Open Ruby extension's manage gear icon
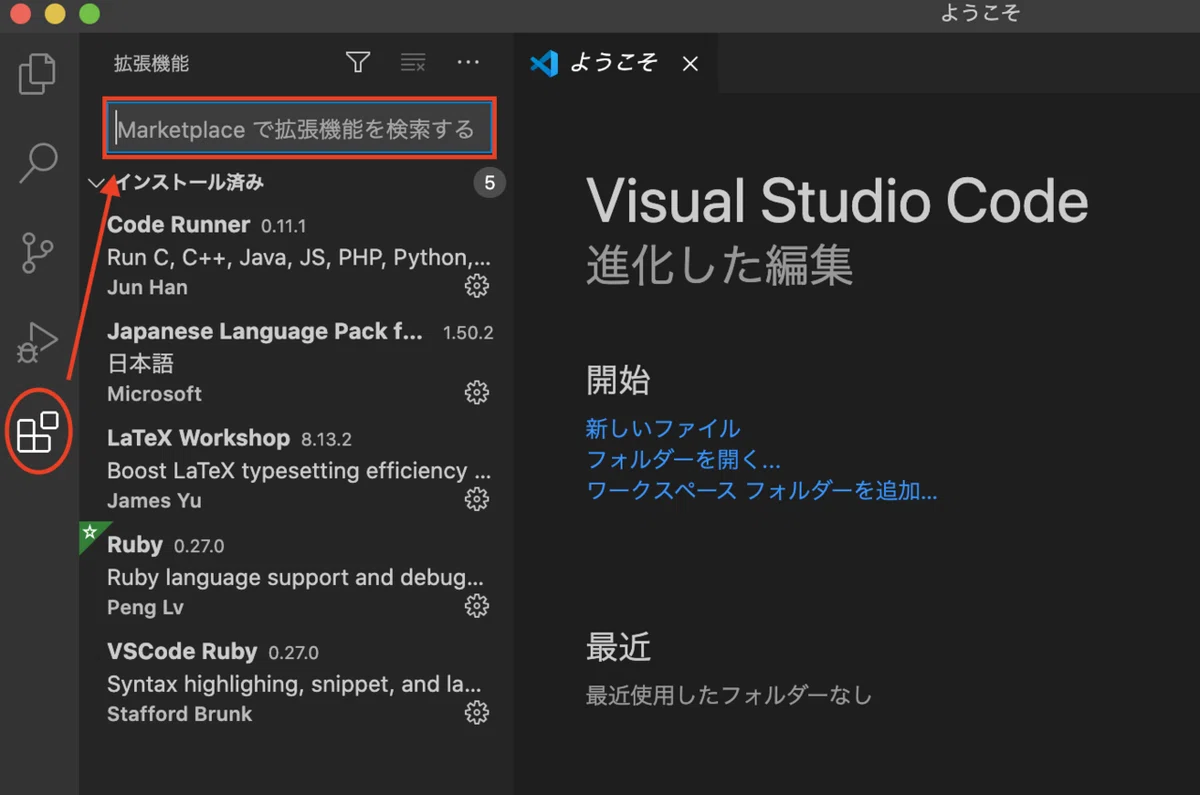This screenshot has height=795, width=1200. click(x=477, y=606)
